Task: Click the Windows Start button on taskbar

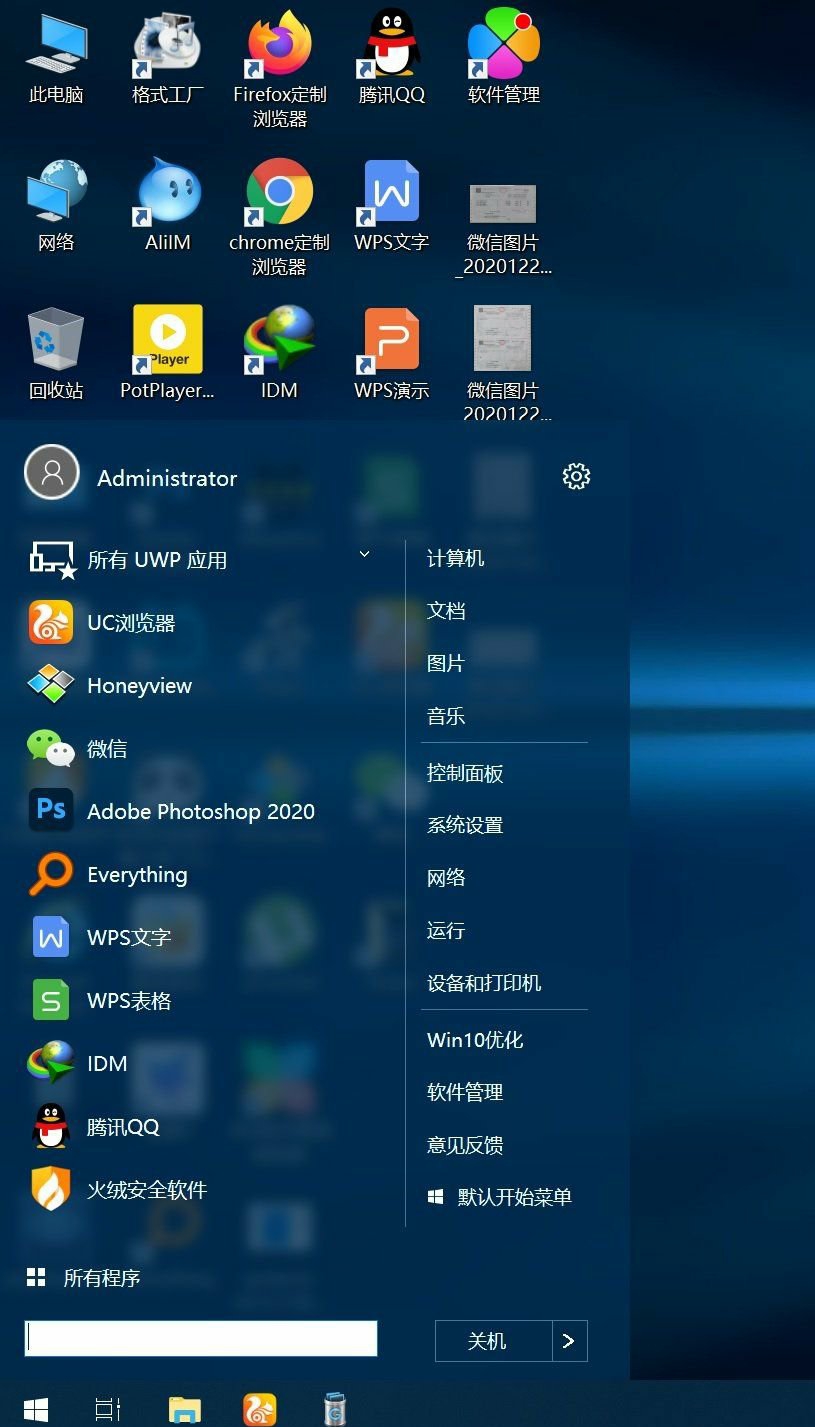Action: [36, 1409]
